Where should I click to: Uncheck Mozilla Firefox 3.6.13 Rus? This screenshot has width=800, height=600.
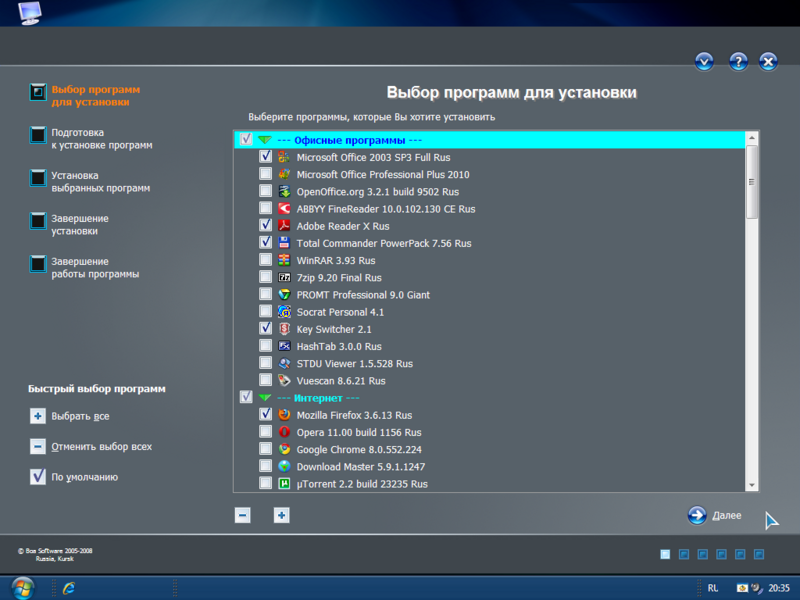pyautogui.click(x=265, y=414)
